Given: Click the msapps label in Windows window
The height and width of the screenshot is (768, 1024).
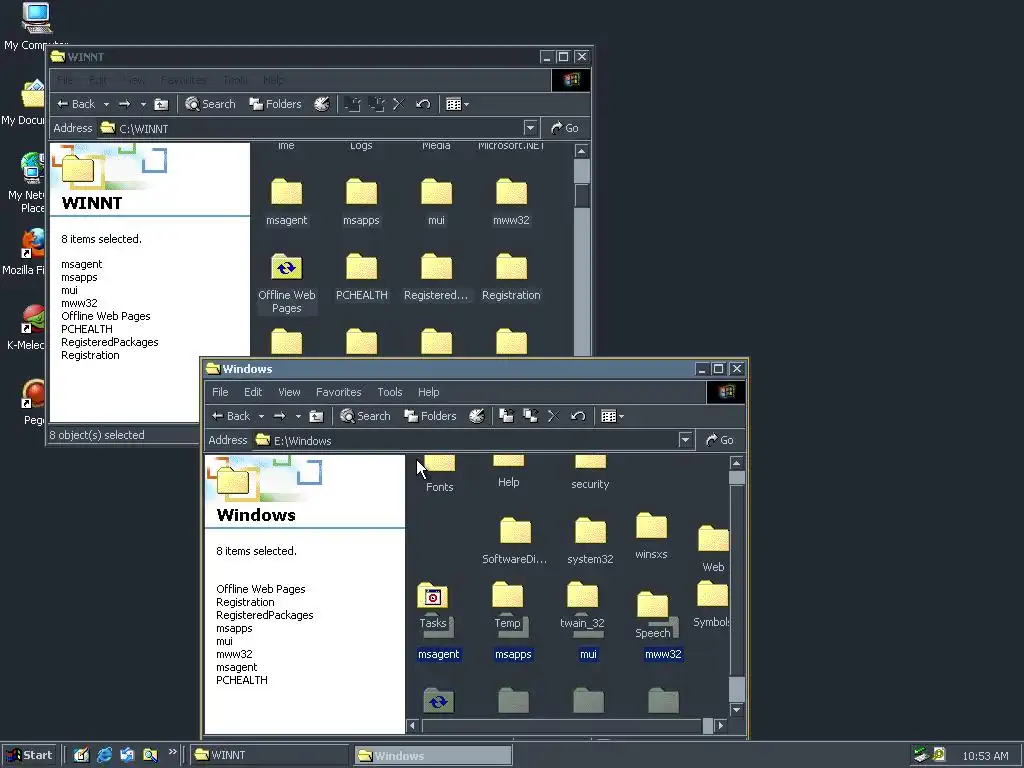Looking at the screenshot, I should pyautogui.click(x=513, y=654).
